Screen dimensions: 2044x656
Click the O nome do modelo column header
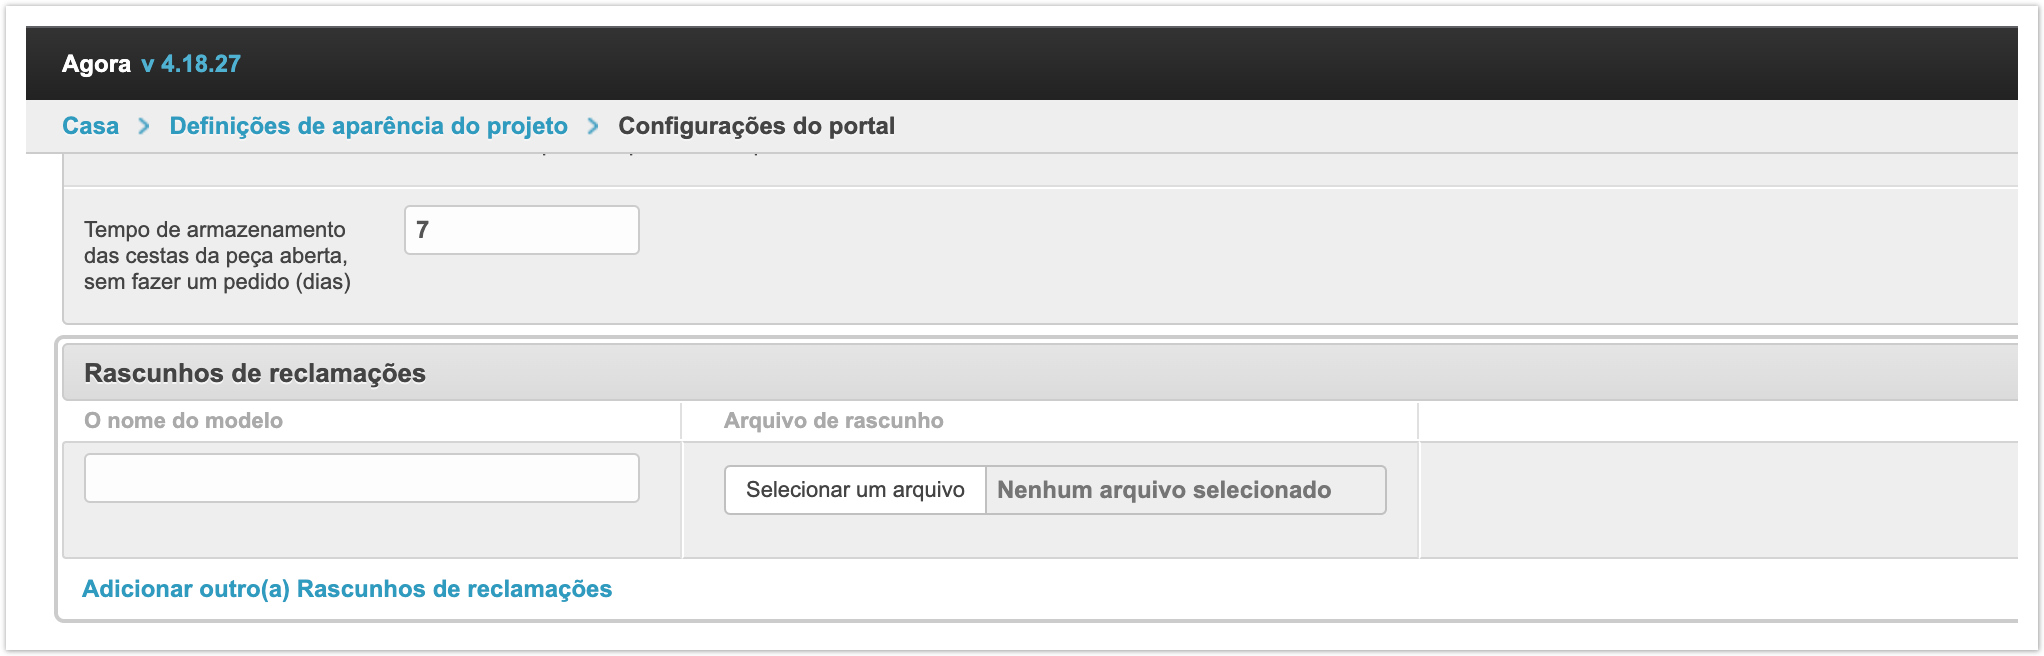click(183, 421)
